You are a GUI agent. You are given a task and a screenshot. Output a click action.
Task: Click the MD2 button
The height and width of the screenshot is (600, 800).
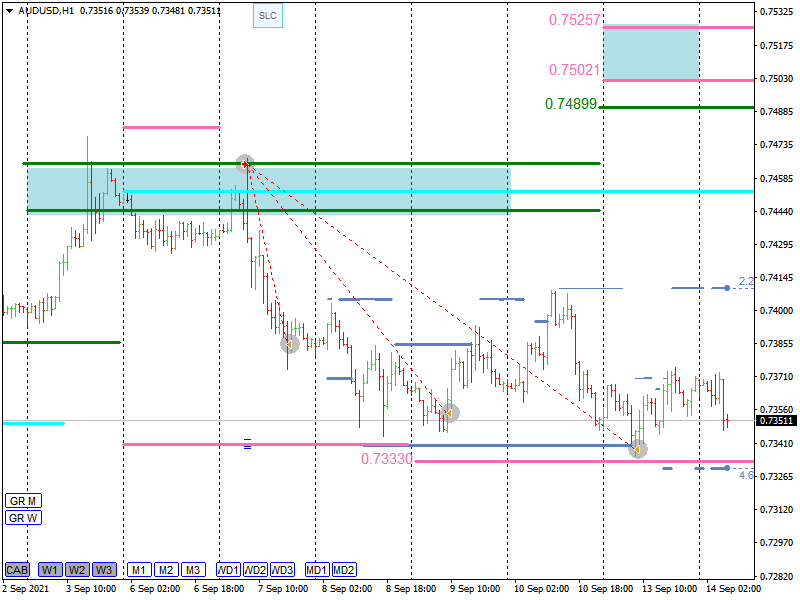[x=344, y=570]
